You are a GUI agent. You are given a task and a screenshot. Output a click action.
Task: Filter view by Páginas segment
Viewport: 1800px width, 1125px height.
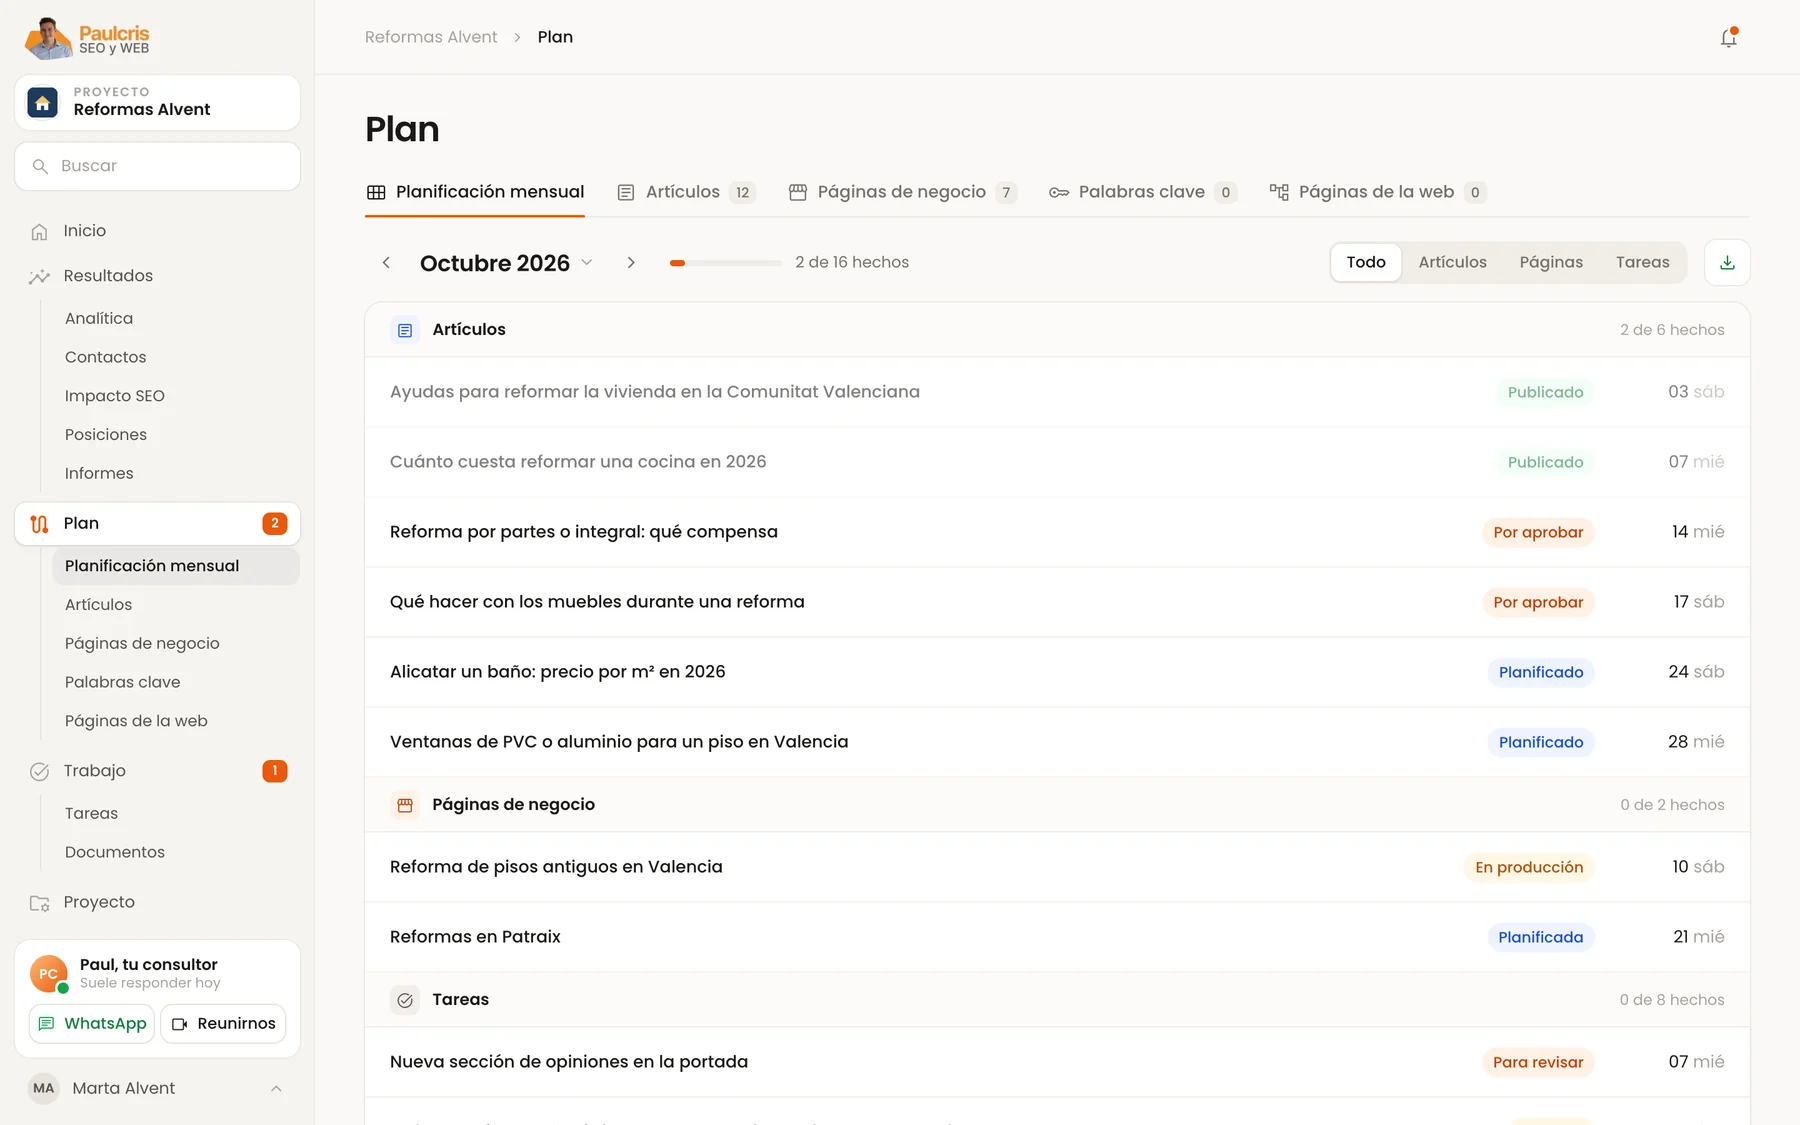point(1551,262)
